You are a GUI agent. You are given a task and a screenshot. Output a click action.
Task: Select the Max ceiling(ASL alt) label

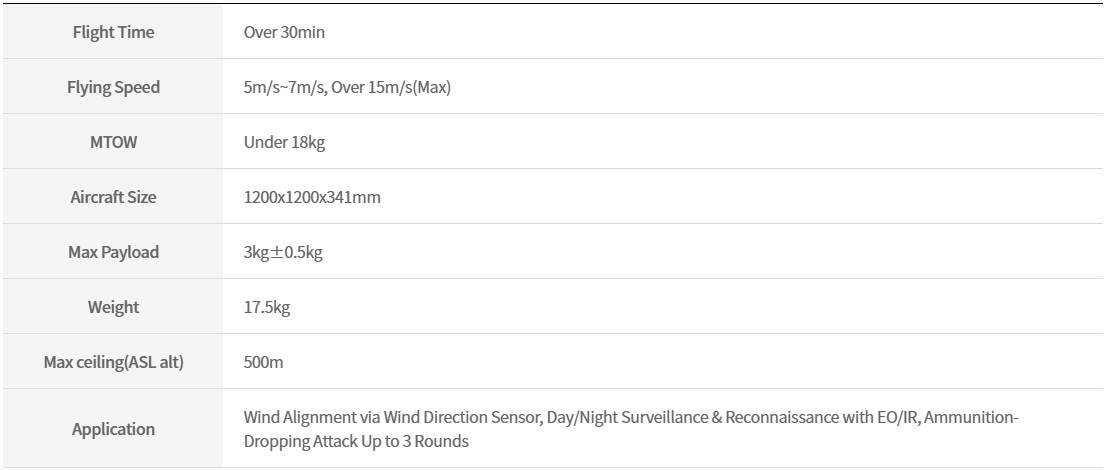click(113, 363)
